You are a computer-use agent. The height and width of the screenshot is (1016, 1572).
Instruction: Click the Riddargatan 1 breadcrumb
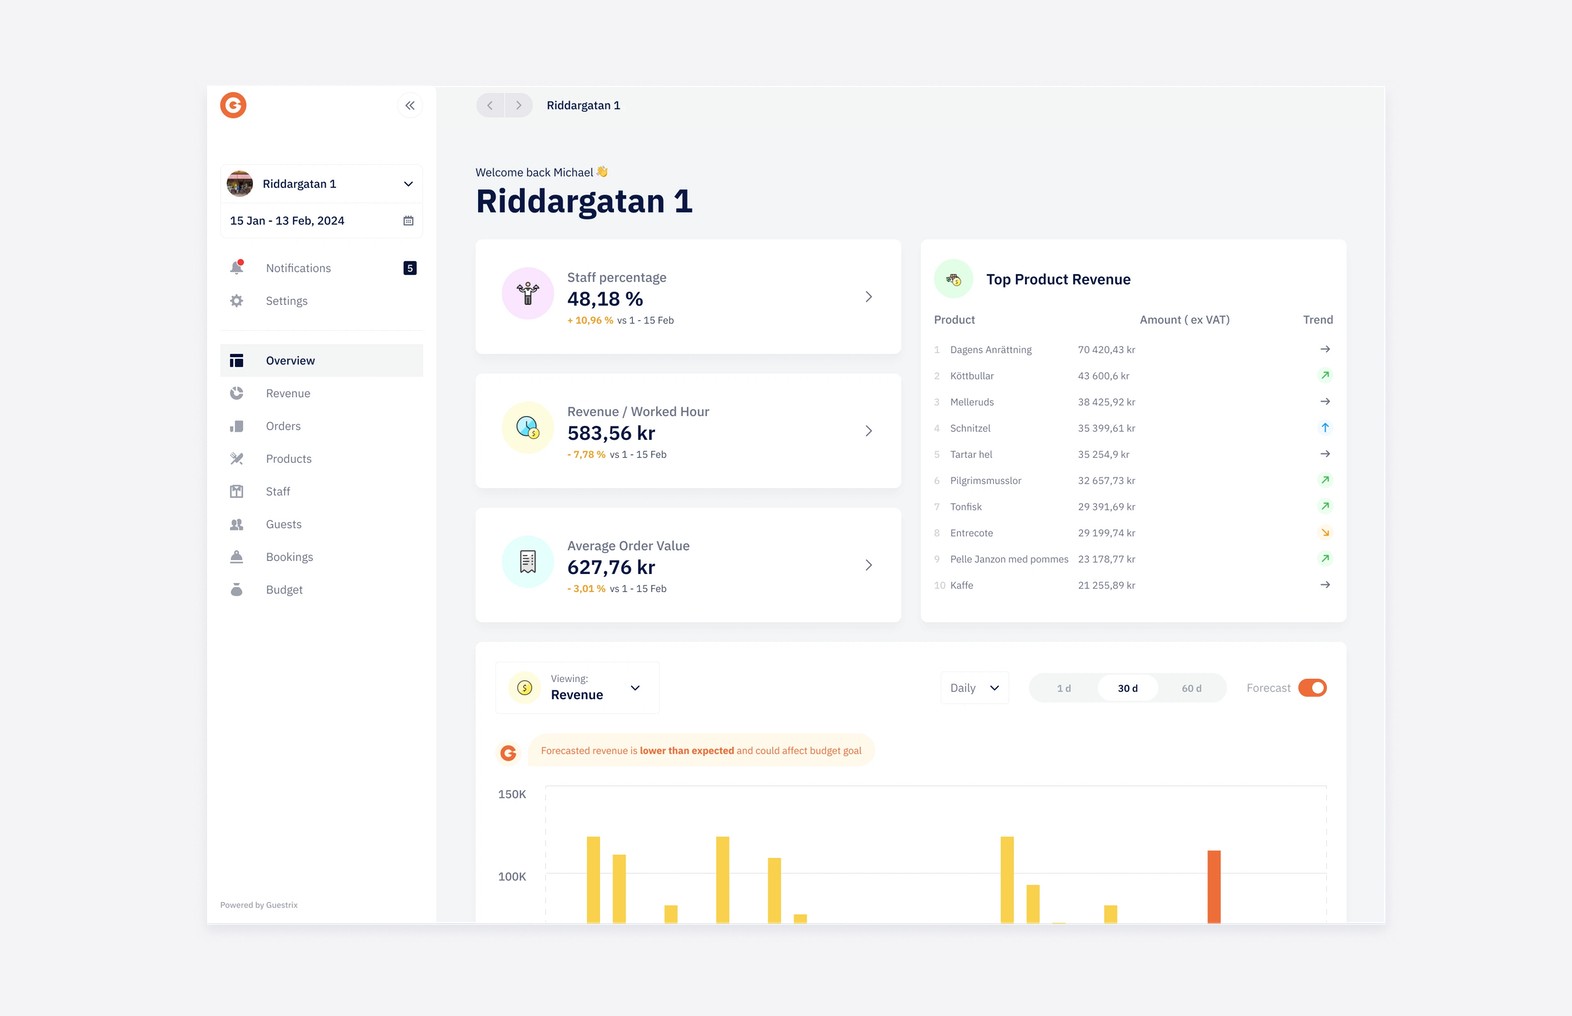point(583,105)
